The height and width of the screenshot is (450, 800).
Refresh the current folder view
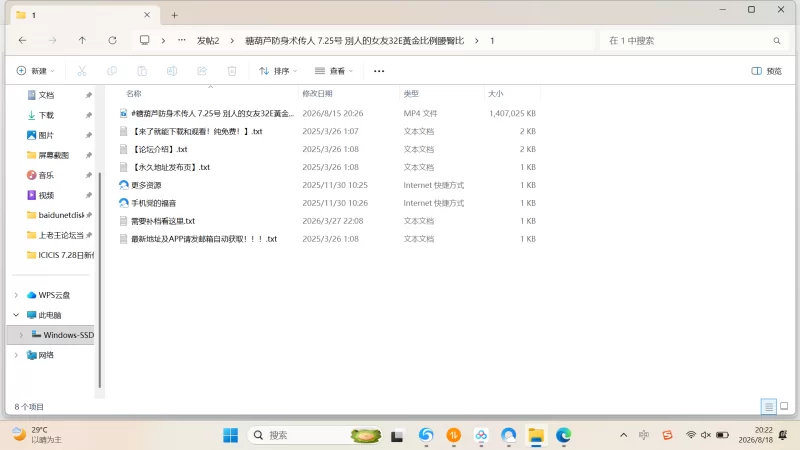pos(112,40)
